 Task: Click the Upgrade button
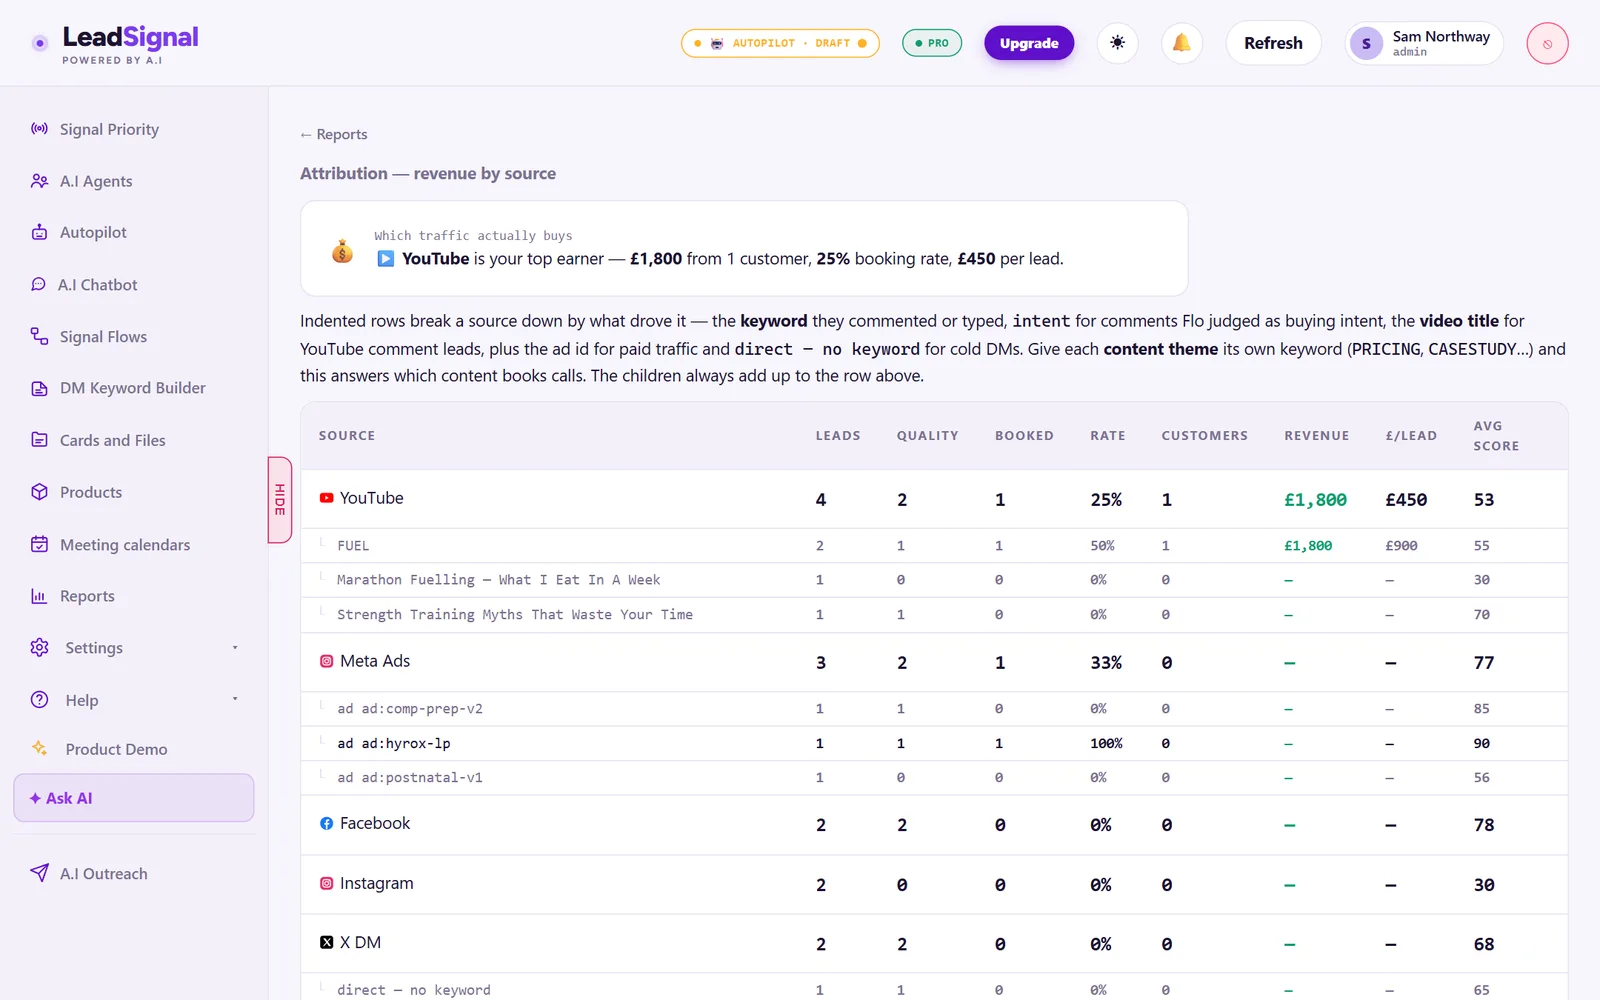[1029, 43]
